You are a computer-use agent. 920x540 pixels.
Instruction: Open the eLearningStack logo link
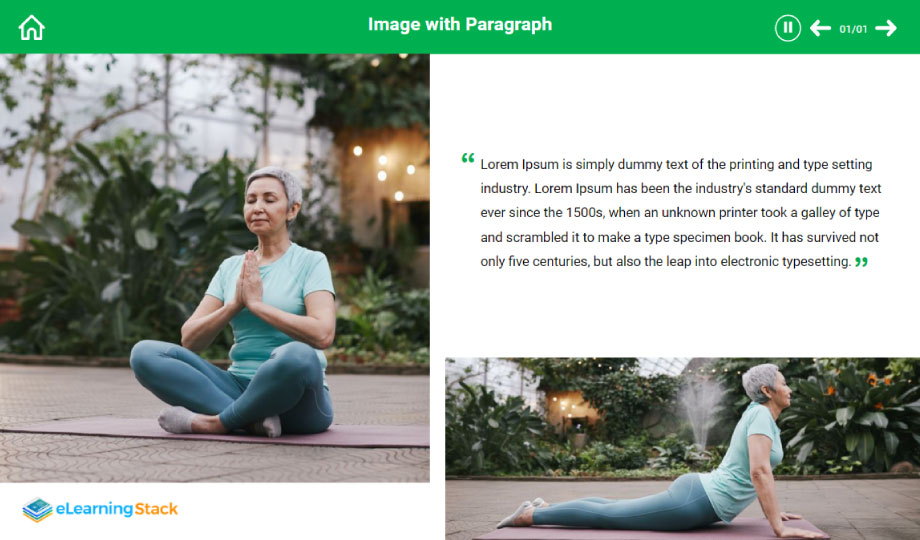click(100, 509)
